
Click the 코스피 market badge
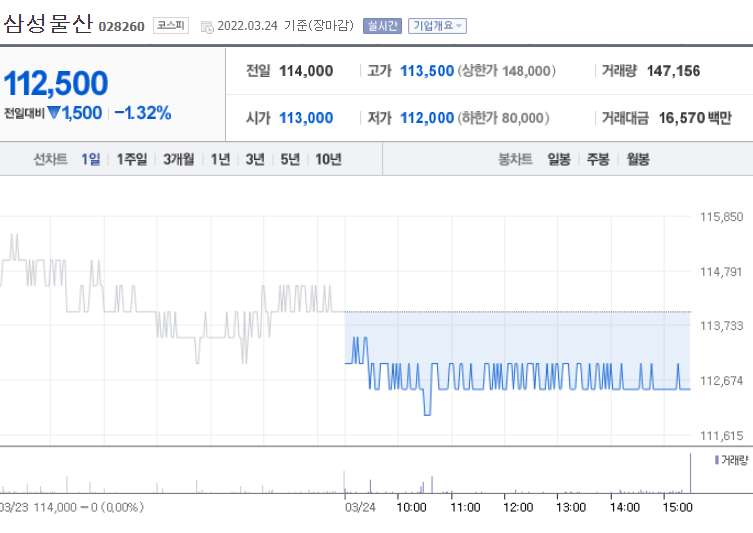tap(171, 25)
